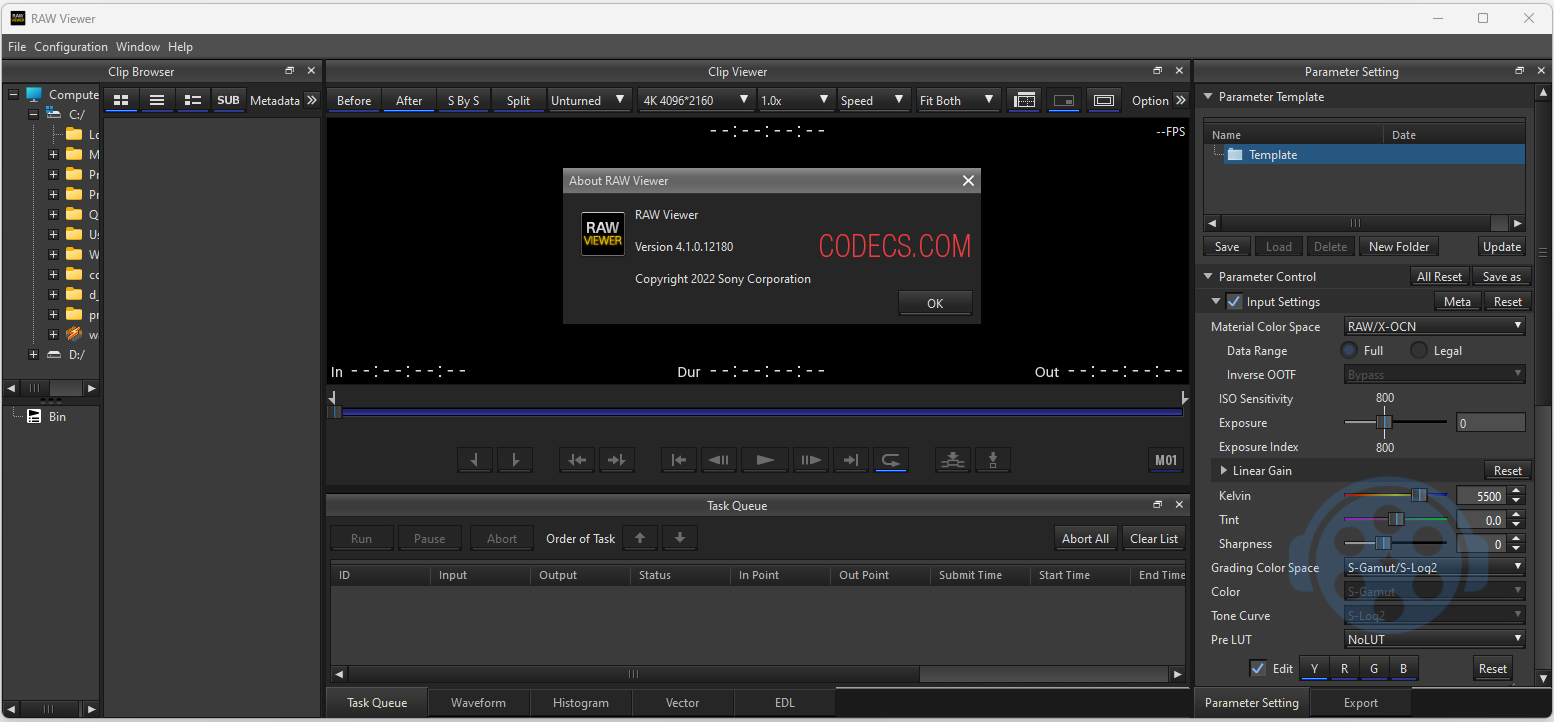This screenshot has width=1554, height=722.
Task: Switch Clip Browser to detailed list view
Action: click(x=193, y=100)
